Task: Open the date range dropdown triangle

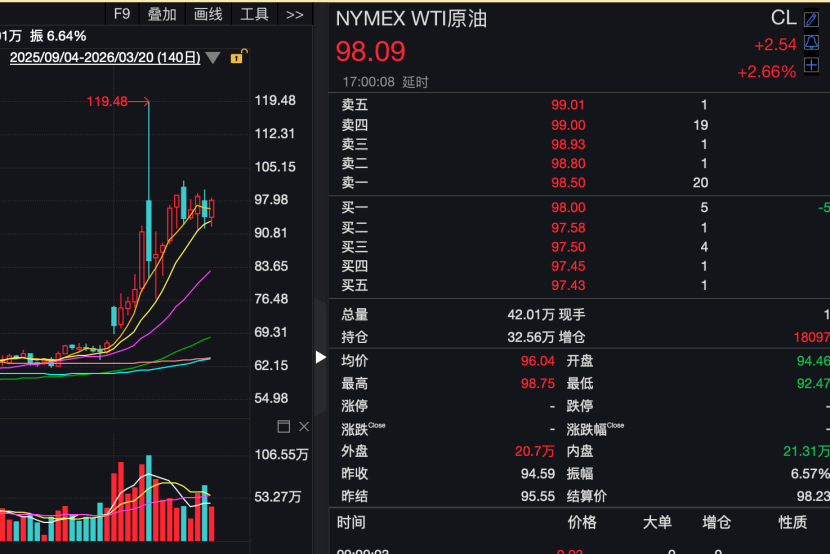Action: point(213,58)
